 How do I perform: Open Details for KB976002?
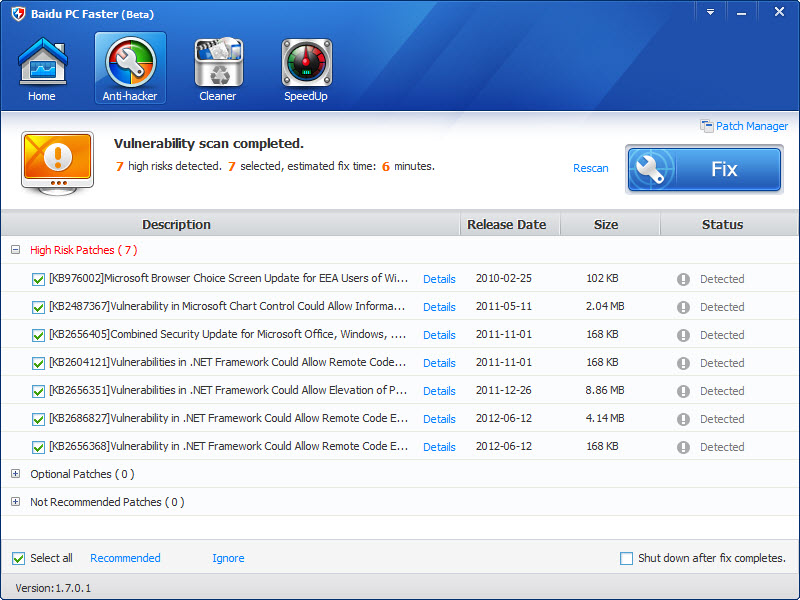(x=439, y=279)
